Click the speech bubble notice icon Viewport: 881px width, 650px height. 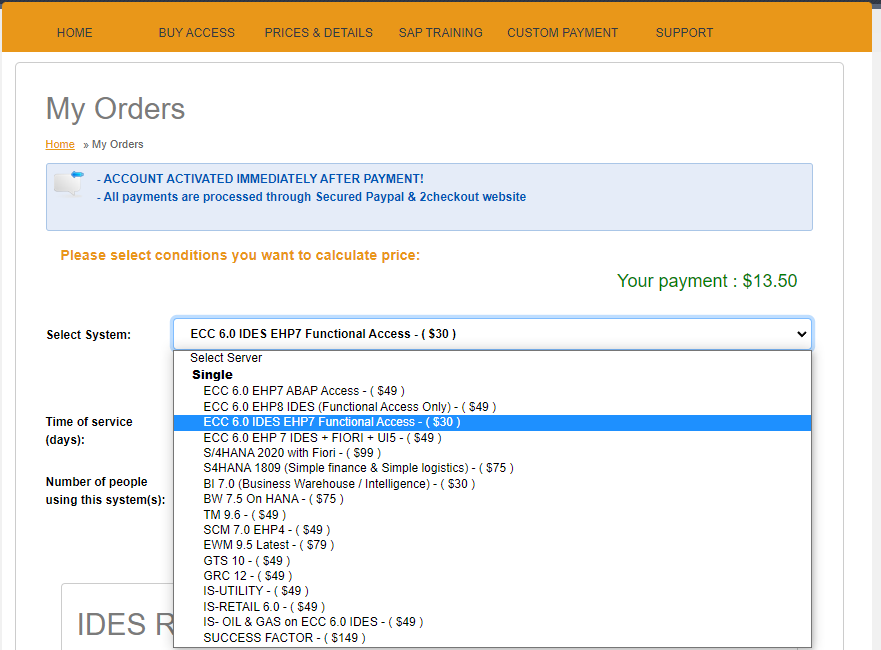click(69, 183)
